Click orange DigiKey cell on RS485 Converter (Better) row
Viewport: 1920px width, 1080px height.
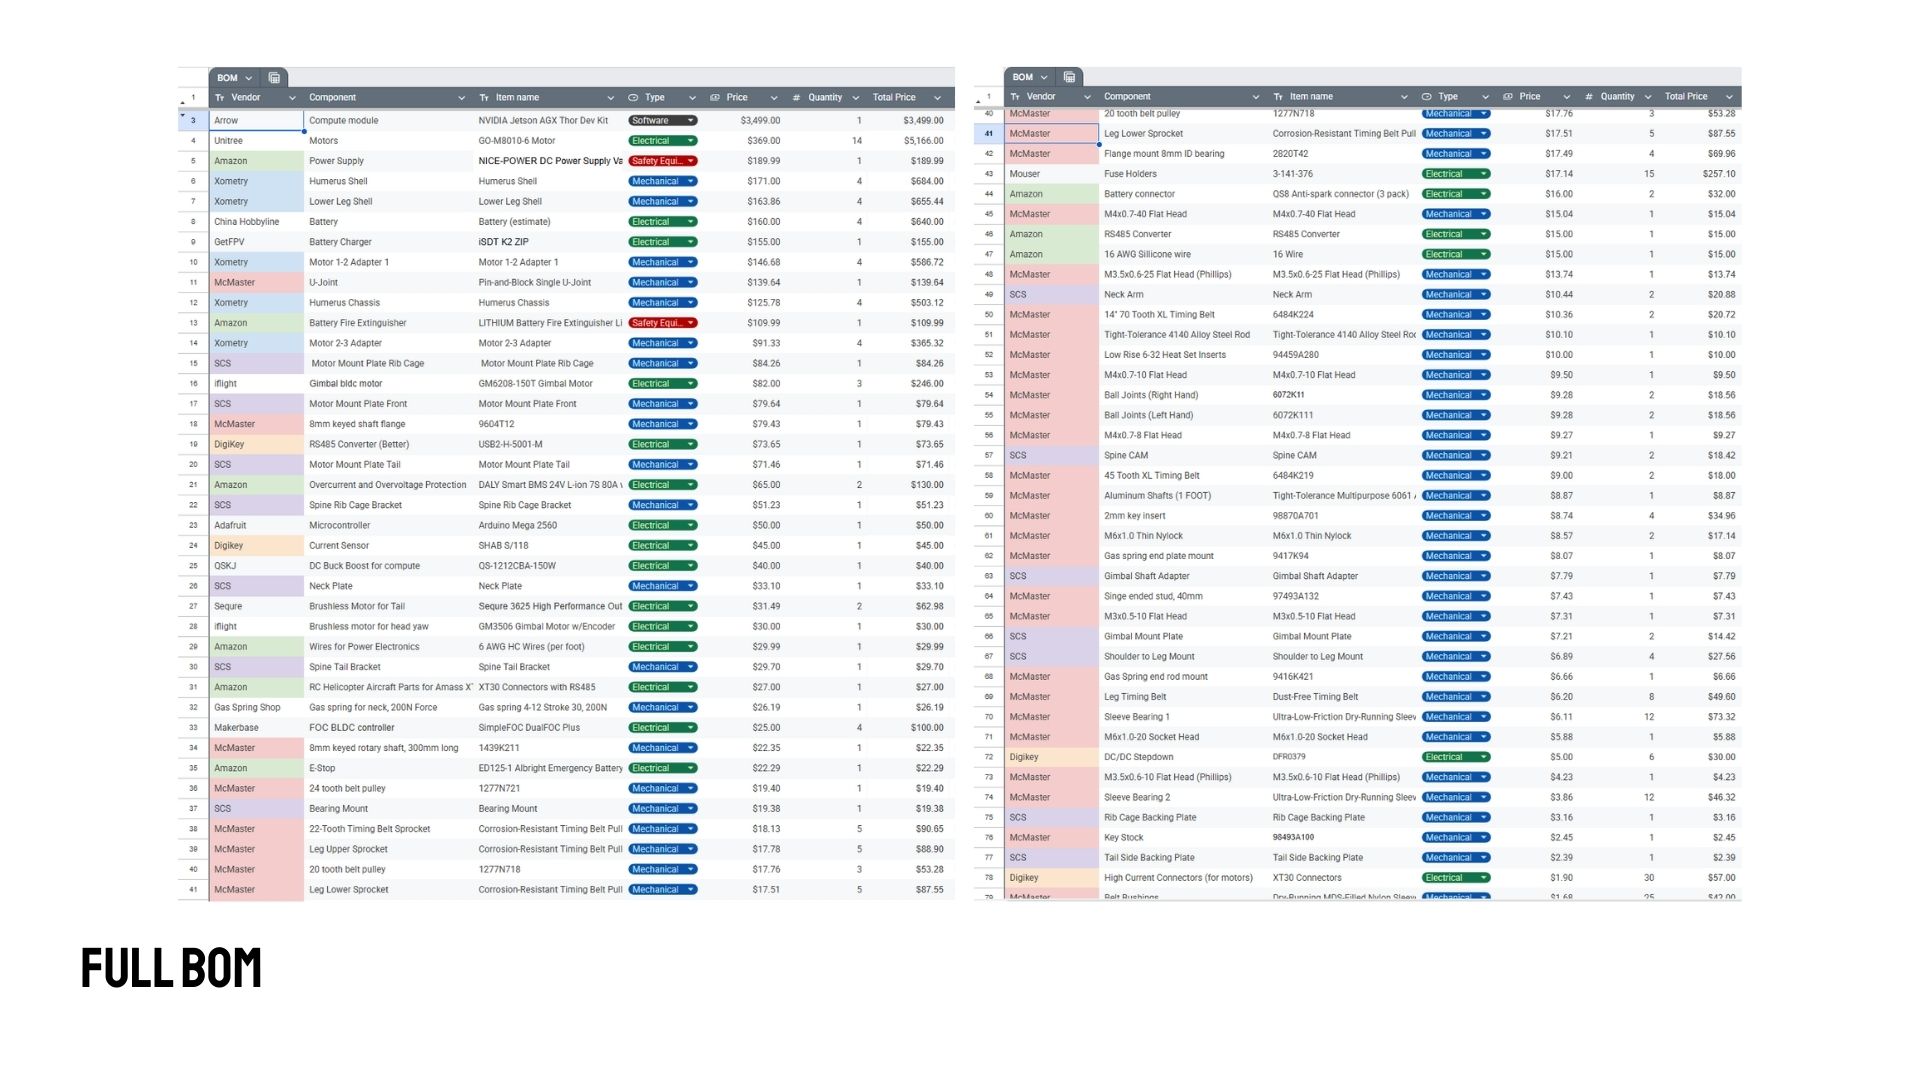255,444
